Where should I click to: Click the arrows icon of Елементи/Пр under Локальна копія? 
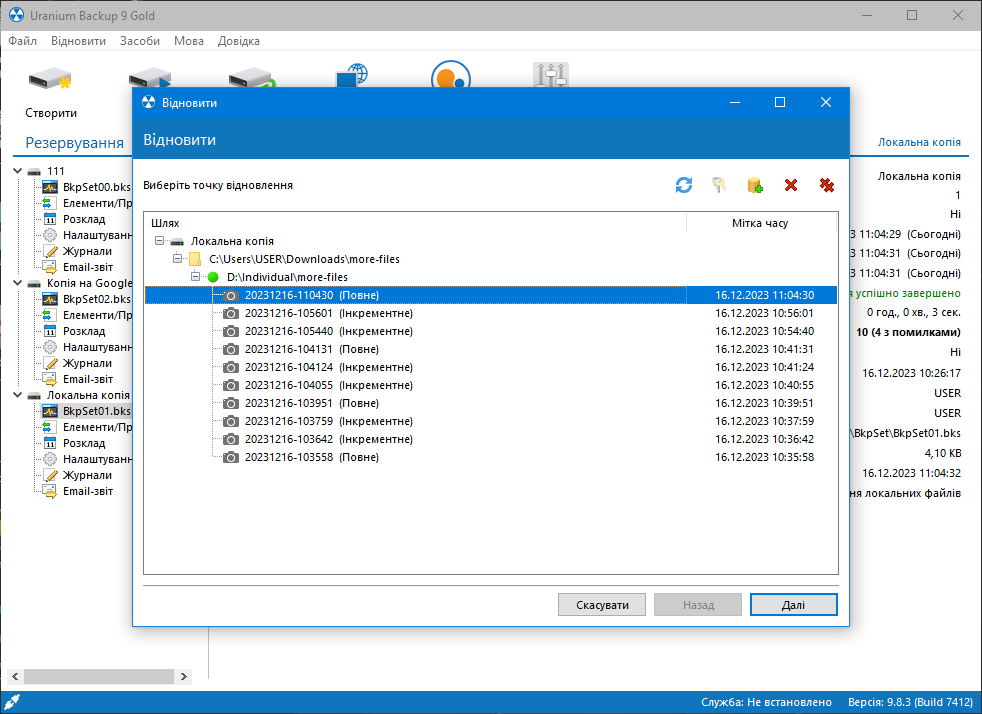(x=49, y=427)
